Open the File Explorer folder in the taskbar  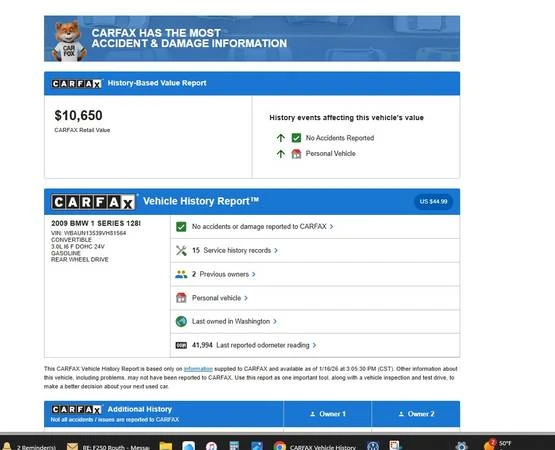pyautogui.click(x=166, y=446)
